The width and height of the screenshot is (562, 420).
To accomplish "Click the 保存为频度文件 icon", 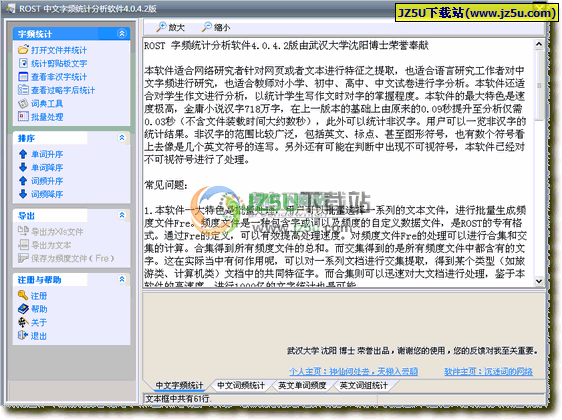I will pyautogui.click(x=23, y=258).
